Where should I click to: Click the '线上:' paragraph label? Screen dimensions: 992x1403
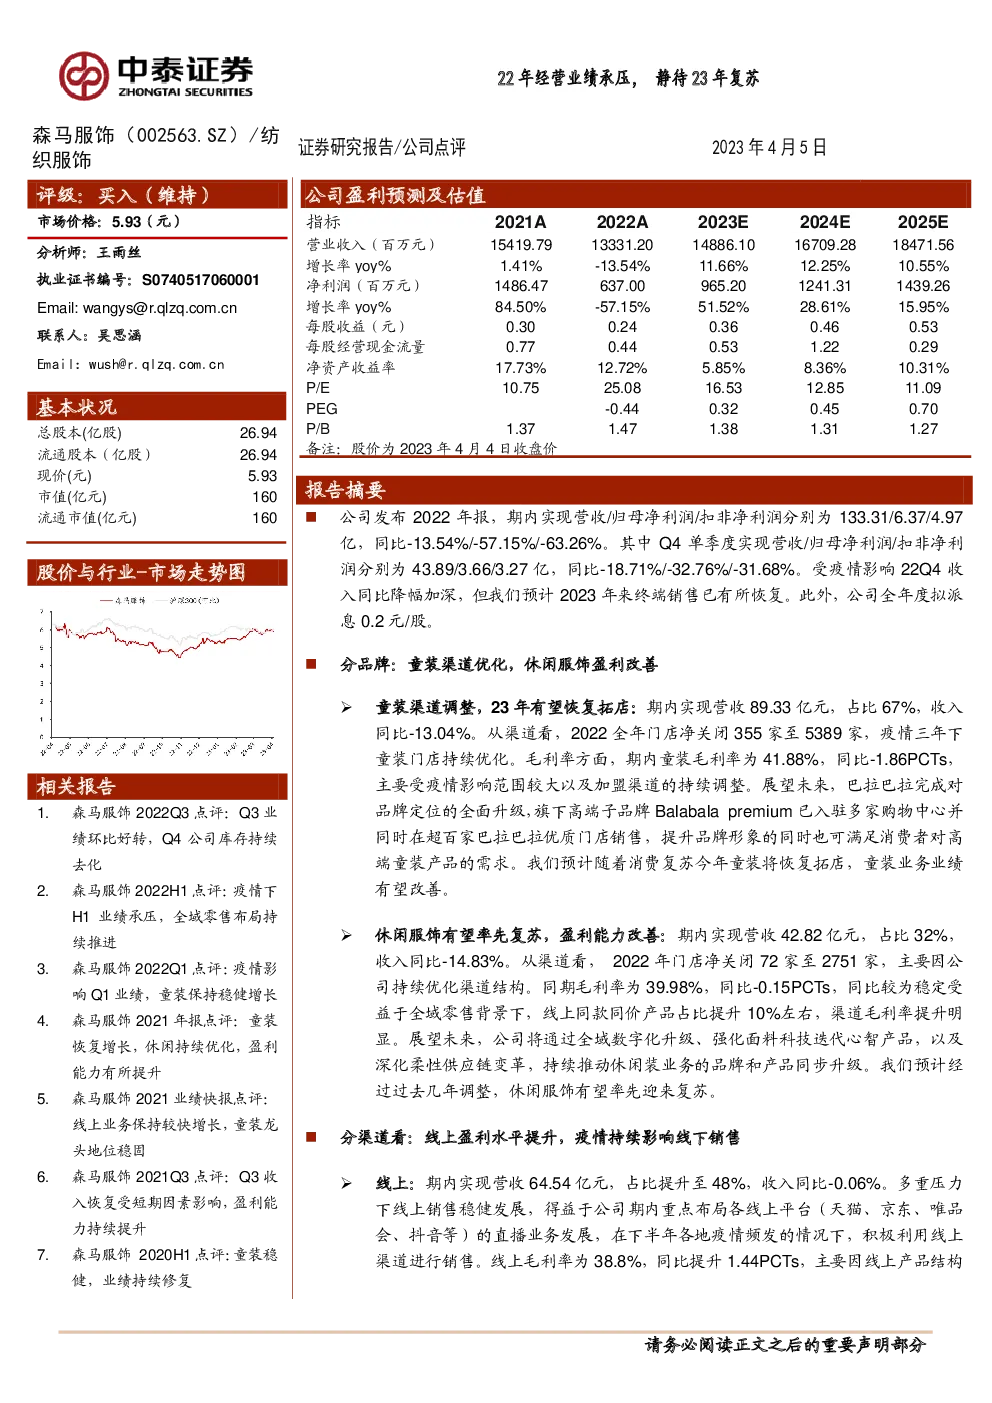pyautogui.click(x=396, y=1183)
